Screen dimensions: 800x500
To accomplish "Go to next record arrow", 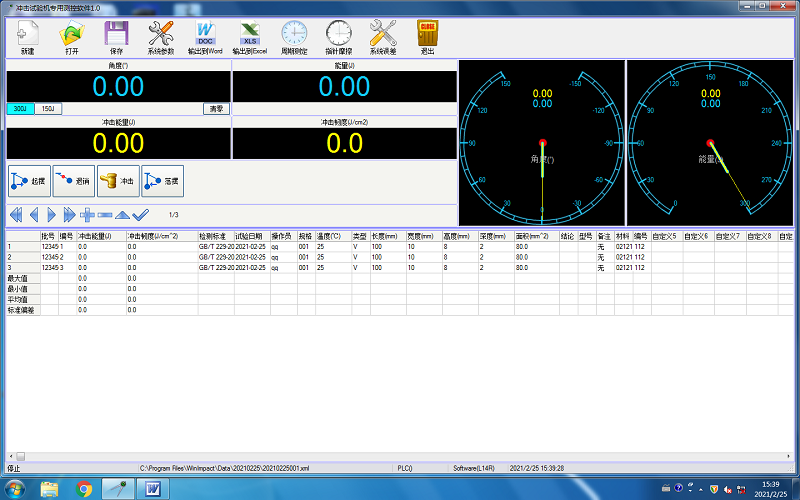I will [x=51, y=215].
